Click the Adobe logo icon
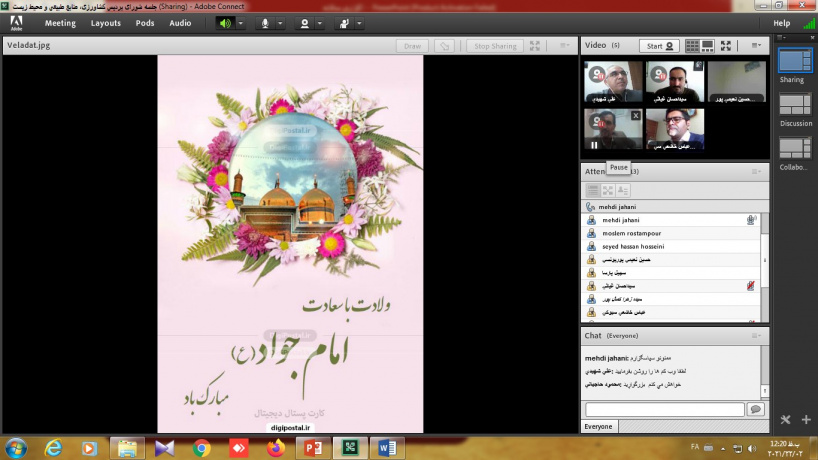The width and height of the screenshot is (818, 460). [x=16, y=23]
